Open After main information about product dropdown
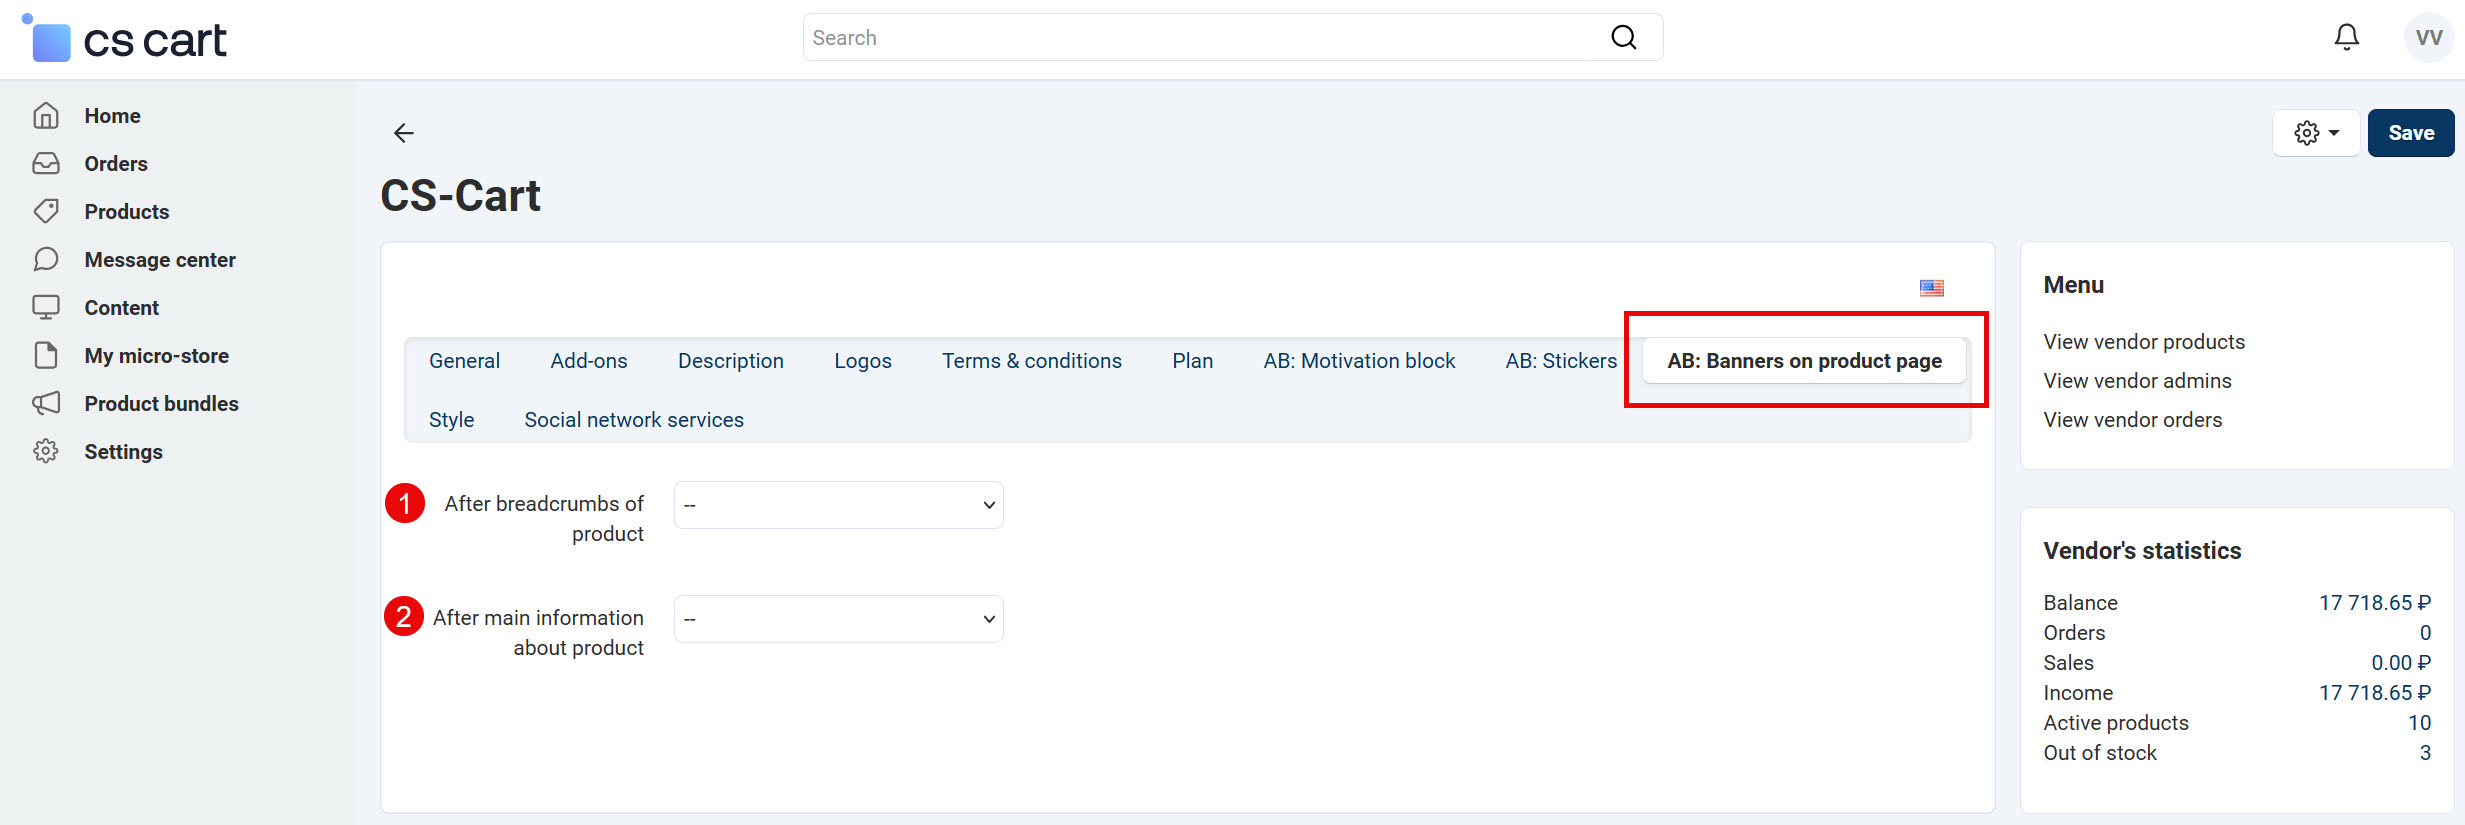This screenshot has width=2465, height=825. click(x=839, y=619)
